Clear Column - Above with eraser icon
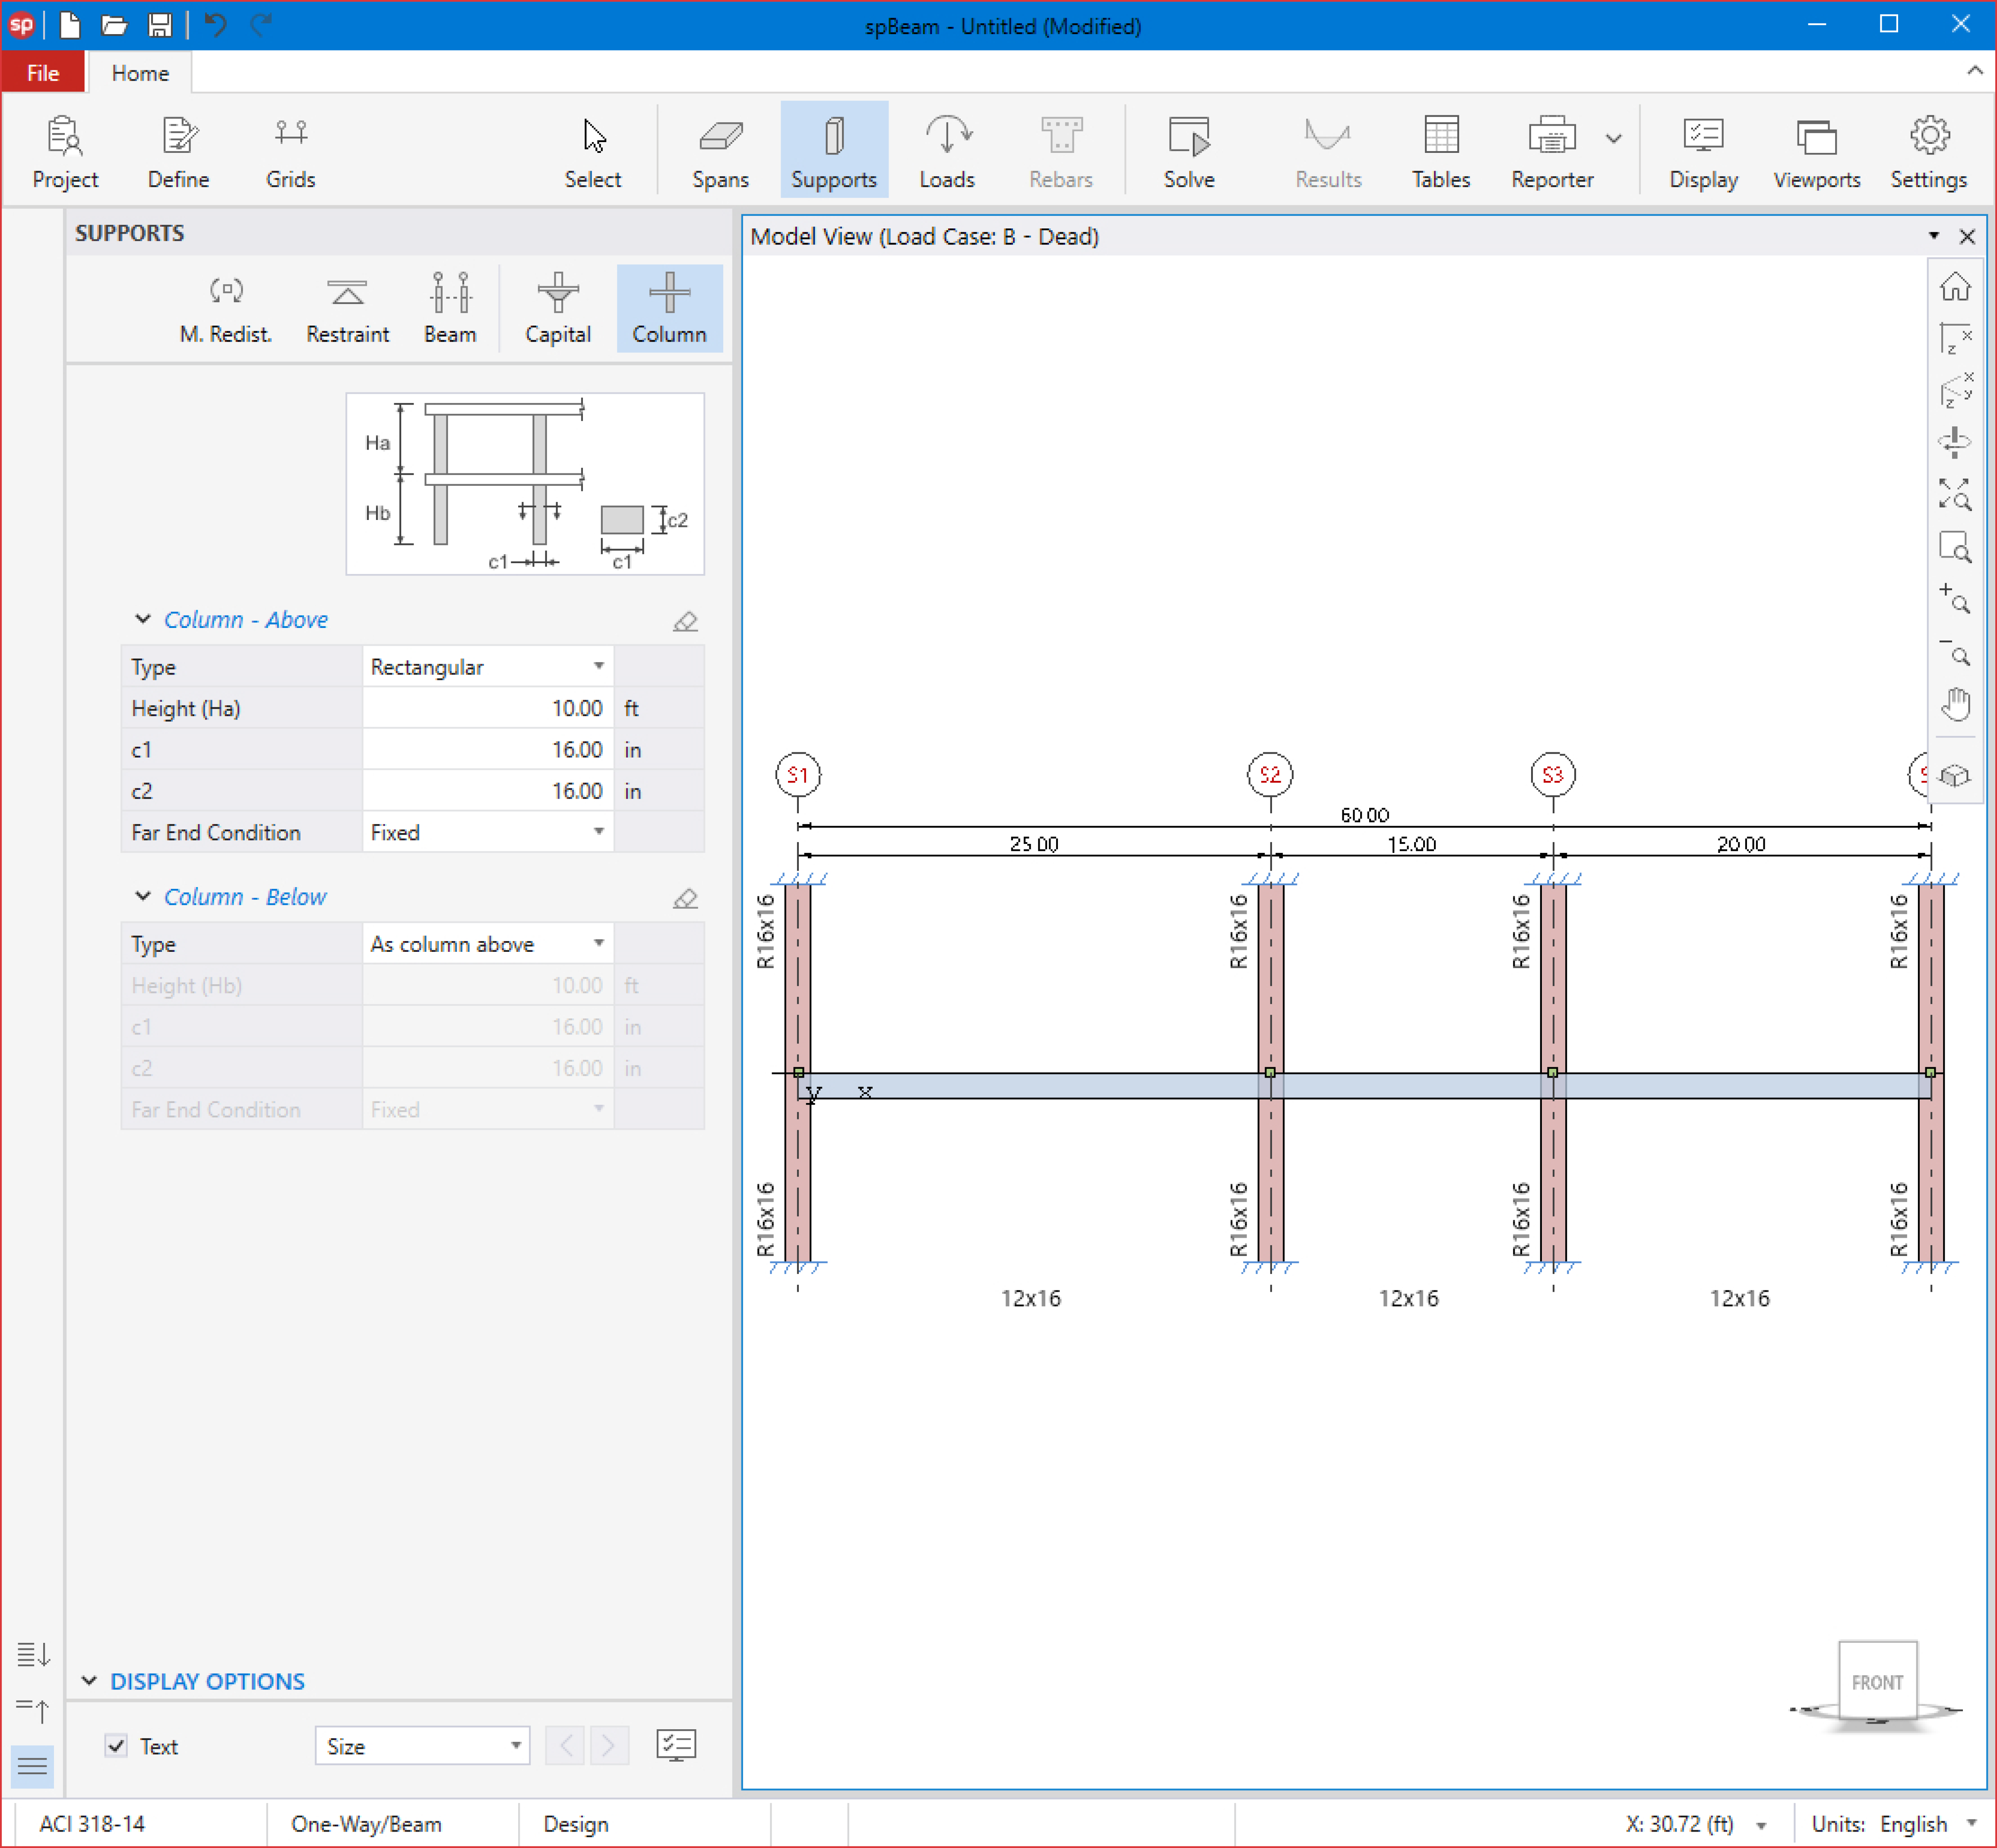 pos(685,621)
